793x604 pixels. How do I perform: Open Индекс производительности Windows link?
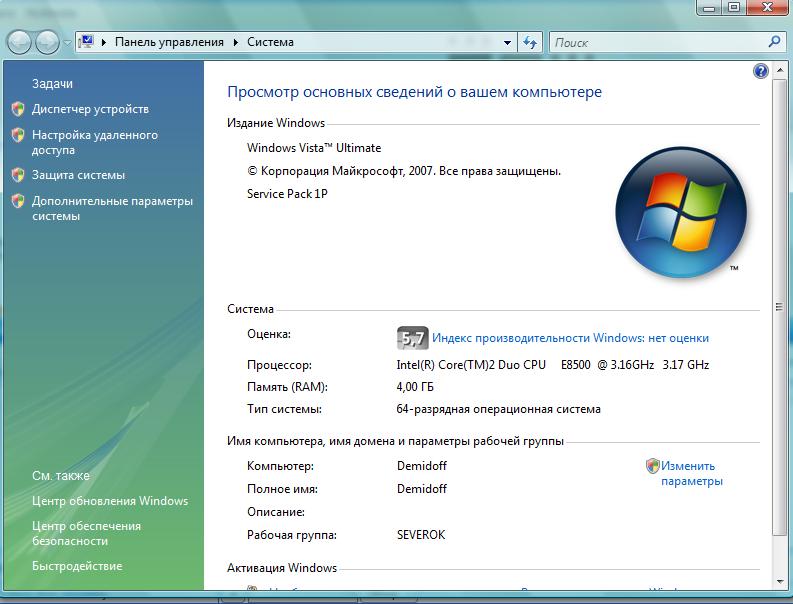click(570, 338)
